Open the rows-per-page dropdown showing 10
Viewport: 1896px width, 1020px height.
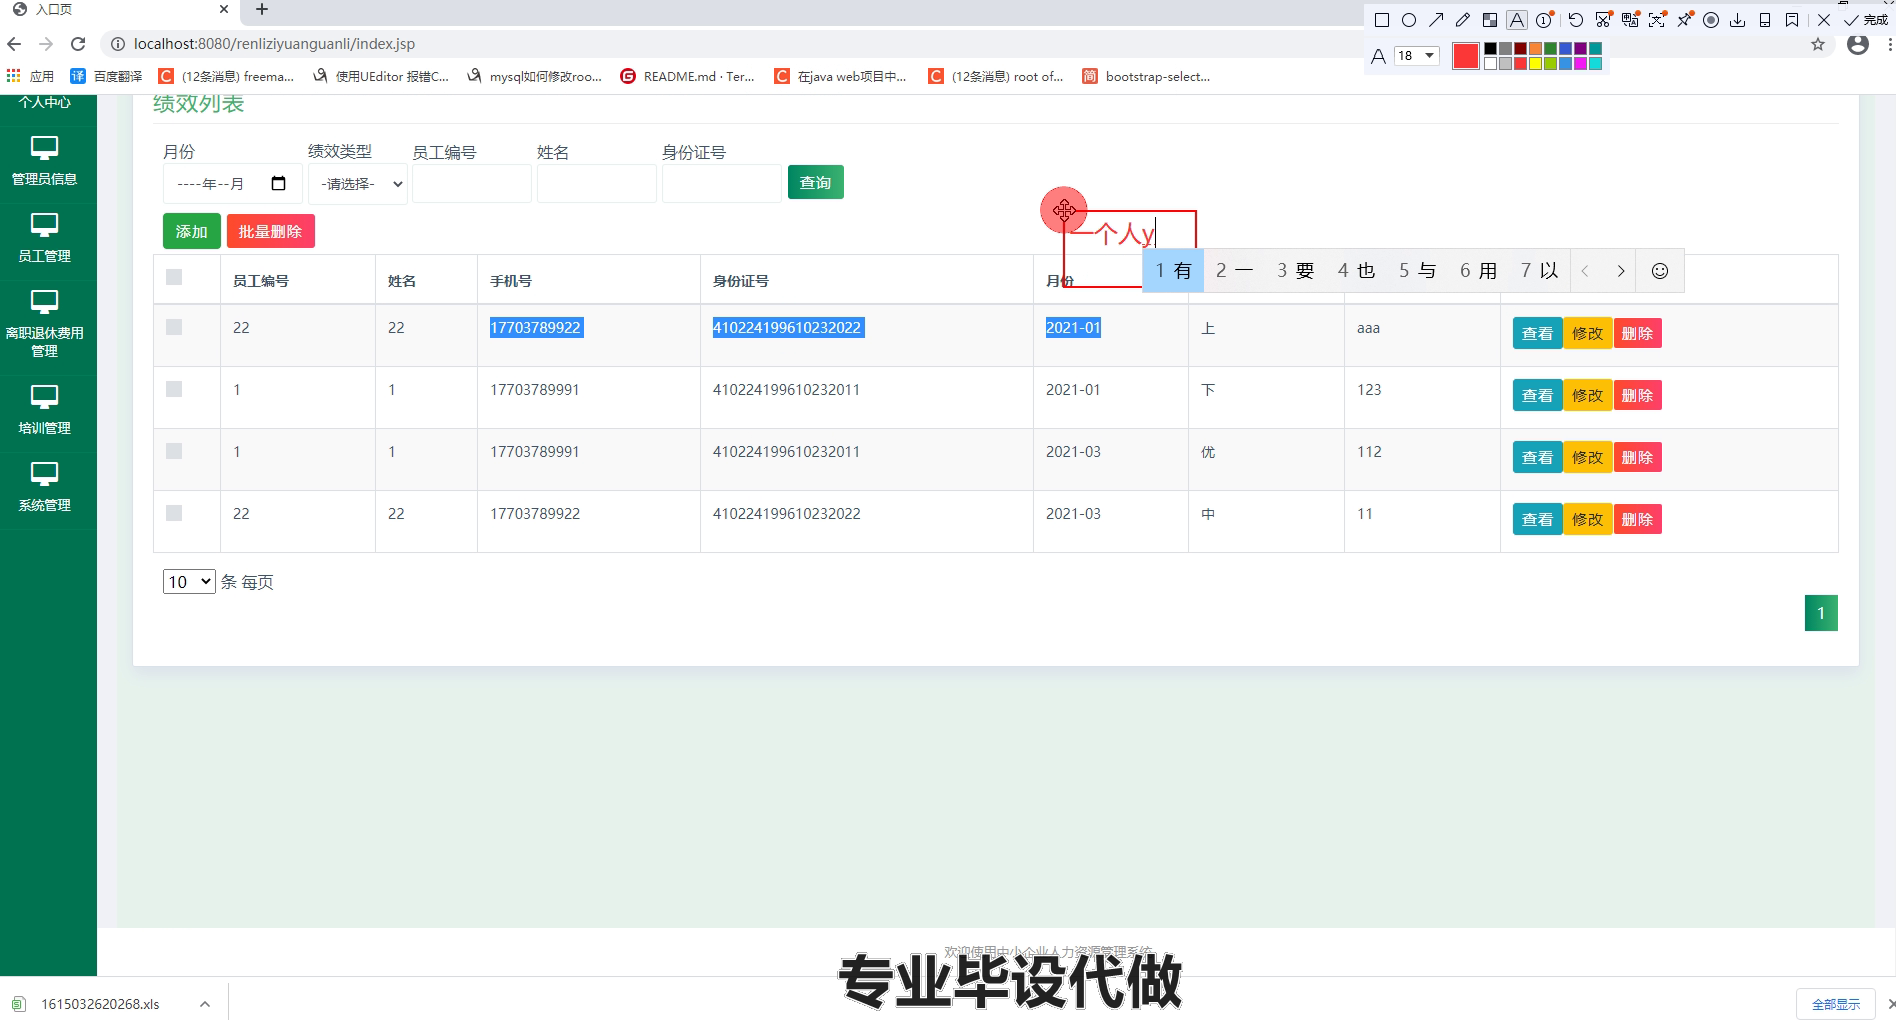click(x=189, y=582)
